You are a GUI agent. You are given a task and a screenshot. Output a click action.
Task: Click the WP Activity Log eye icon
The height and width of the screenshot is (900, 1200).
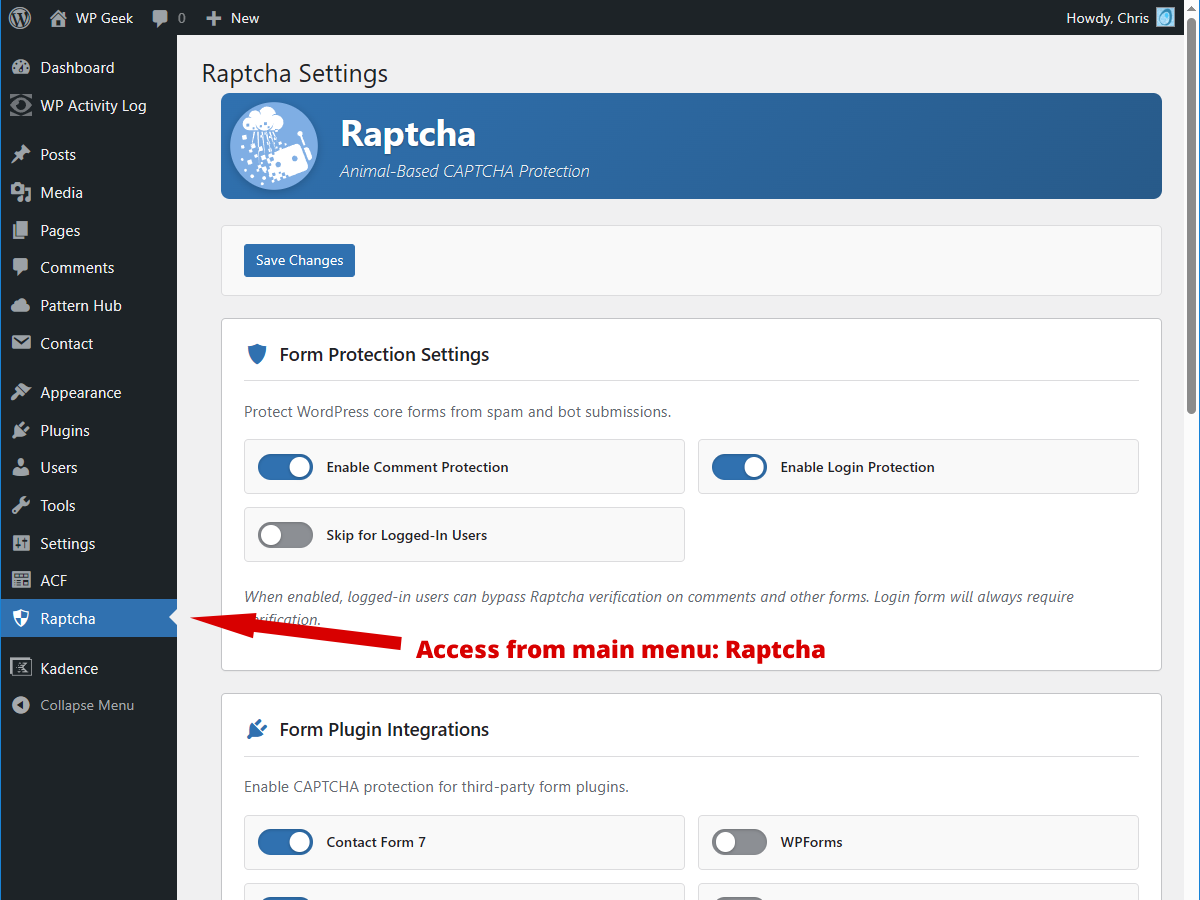pyautogui.click(x=21, y=105)
